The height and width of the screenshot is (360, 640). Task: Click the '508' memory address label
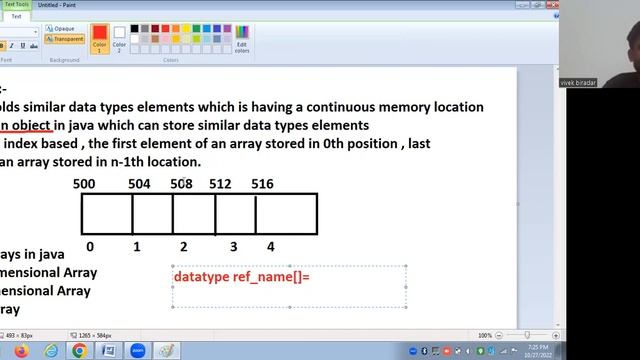click(181, 184)
